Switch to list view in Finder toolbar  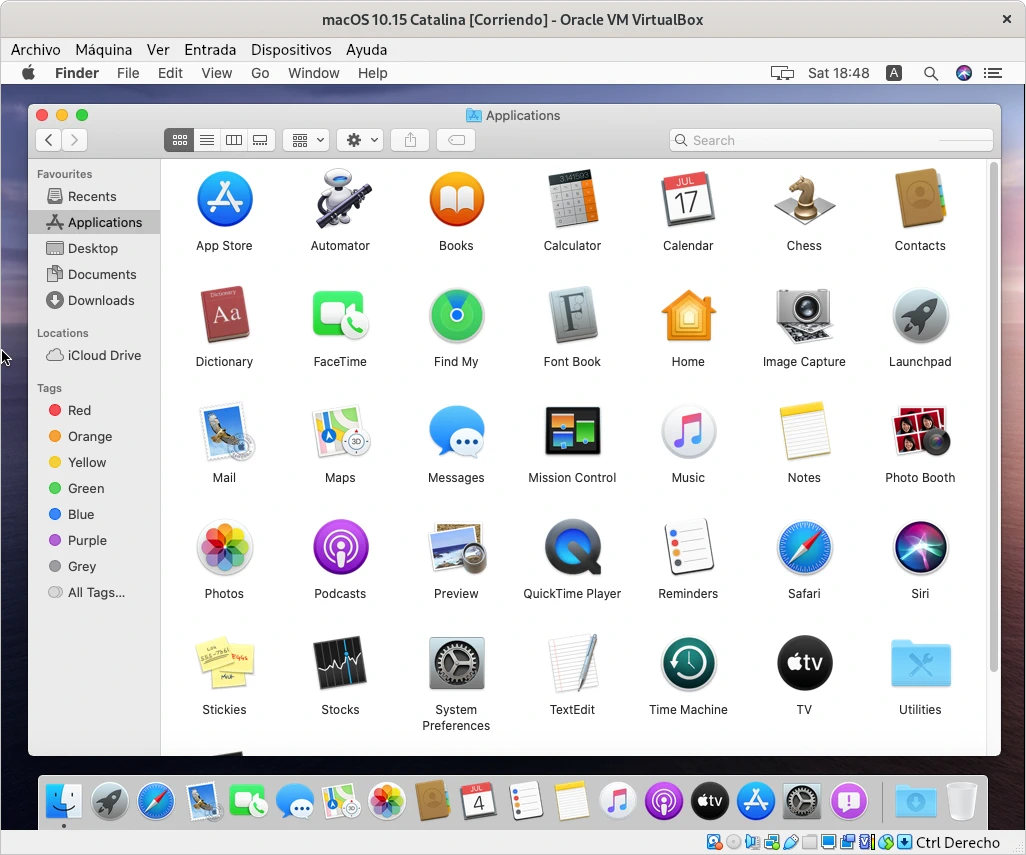click(x=207, y=141)
